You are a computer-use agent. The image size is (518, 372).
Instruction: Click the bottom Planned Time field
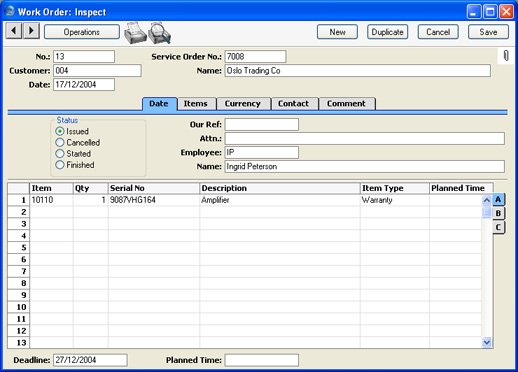[262, 360]
